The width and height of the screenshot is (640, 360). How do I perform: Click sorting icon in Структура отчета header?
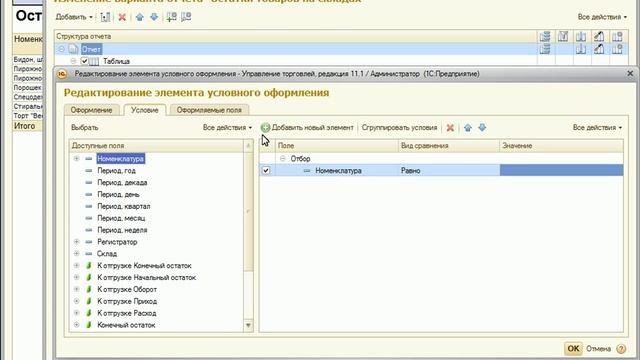[x=581, y=36]
